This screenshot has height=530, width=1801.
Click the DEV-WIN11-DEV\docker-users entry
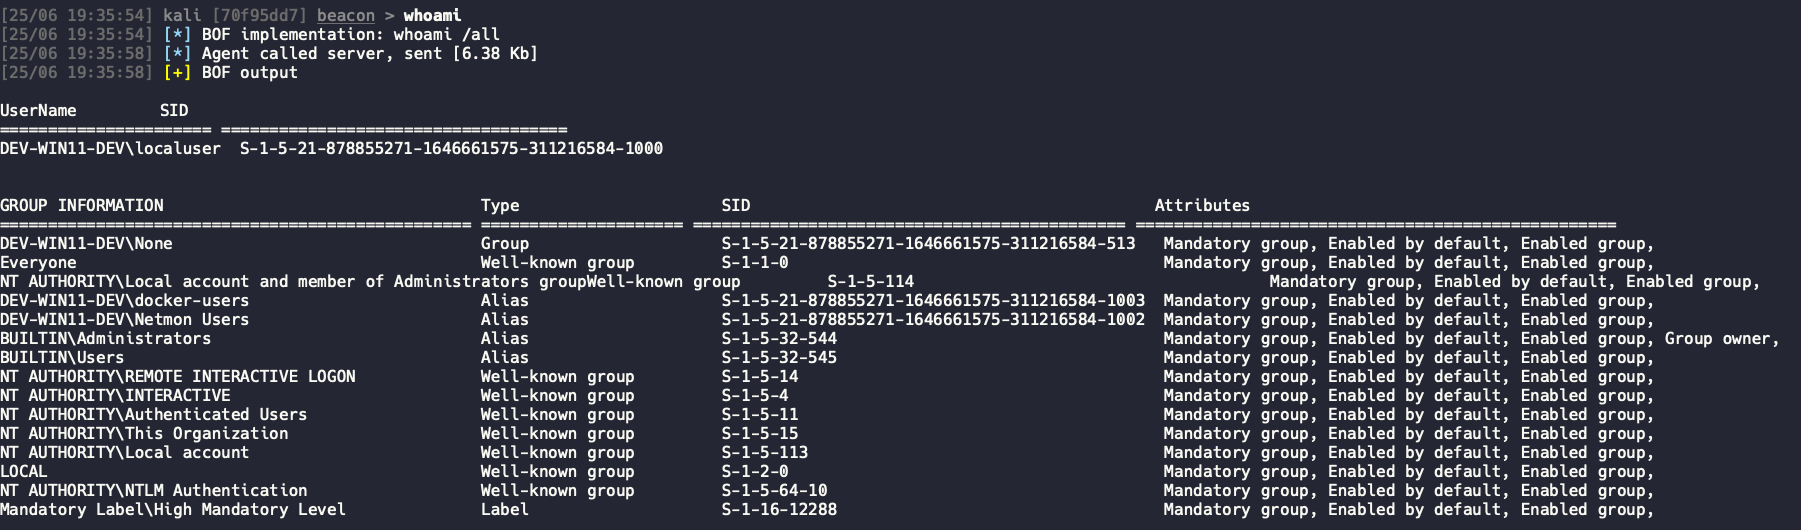pos(125,300)
